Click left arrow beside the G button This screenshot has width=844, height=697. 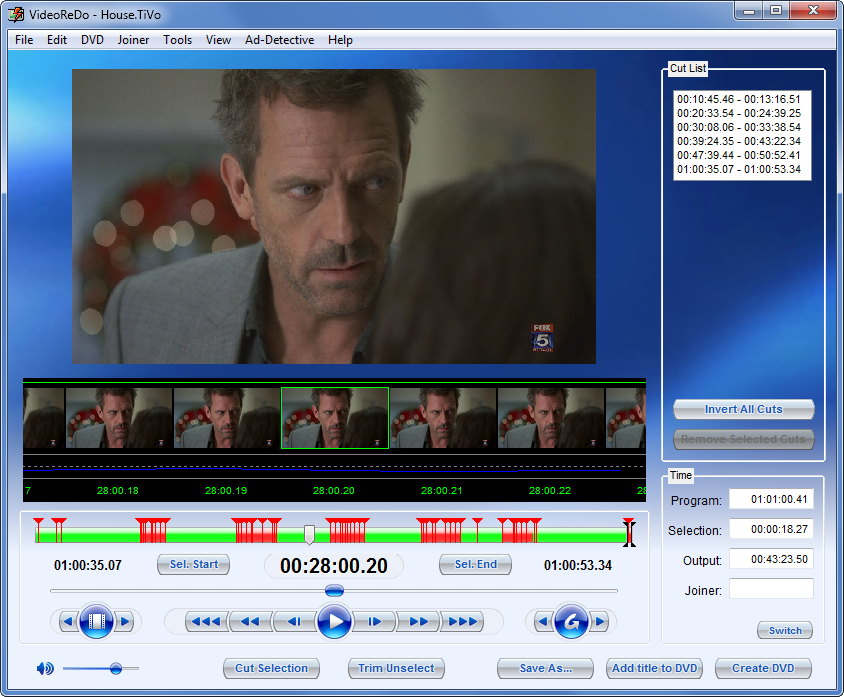coord(543,622)
